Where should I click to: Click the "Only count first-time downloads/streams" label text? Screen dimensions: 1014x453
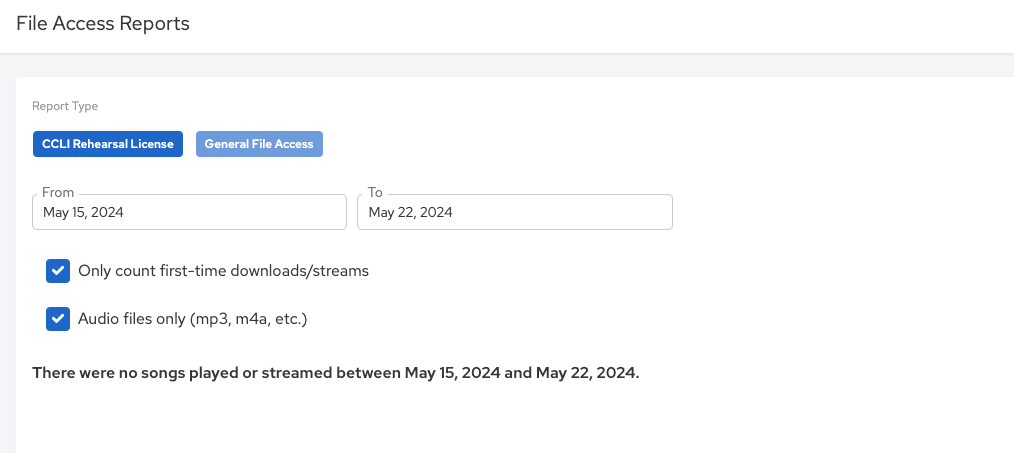(x=223, y=271)
